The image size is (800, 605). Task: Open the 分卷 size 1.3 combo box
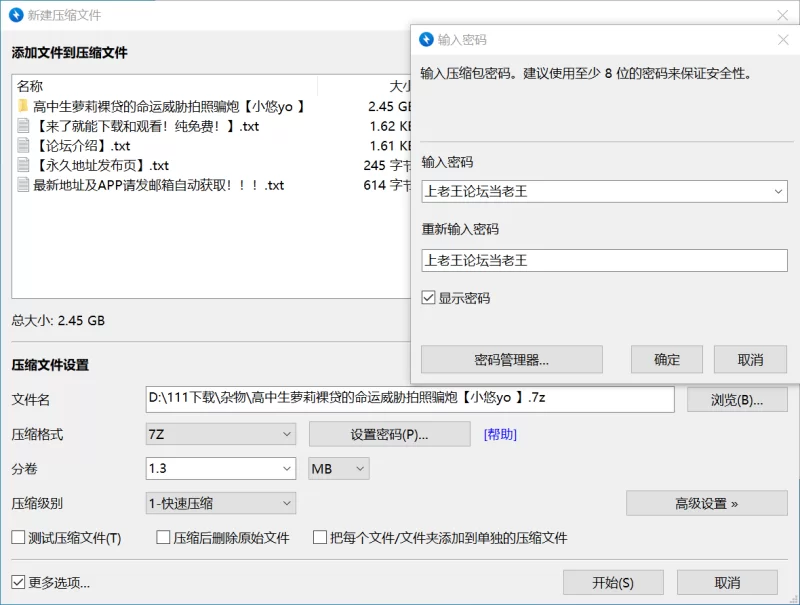220,468
